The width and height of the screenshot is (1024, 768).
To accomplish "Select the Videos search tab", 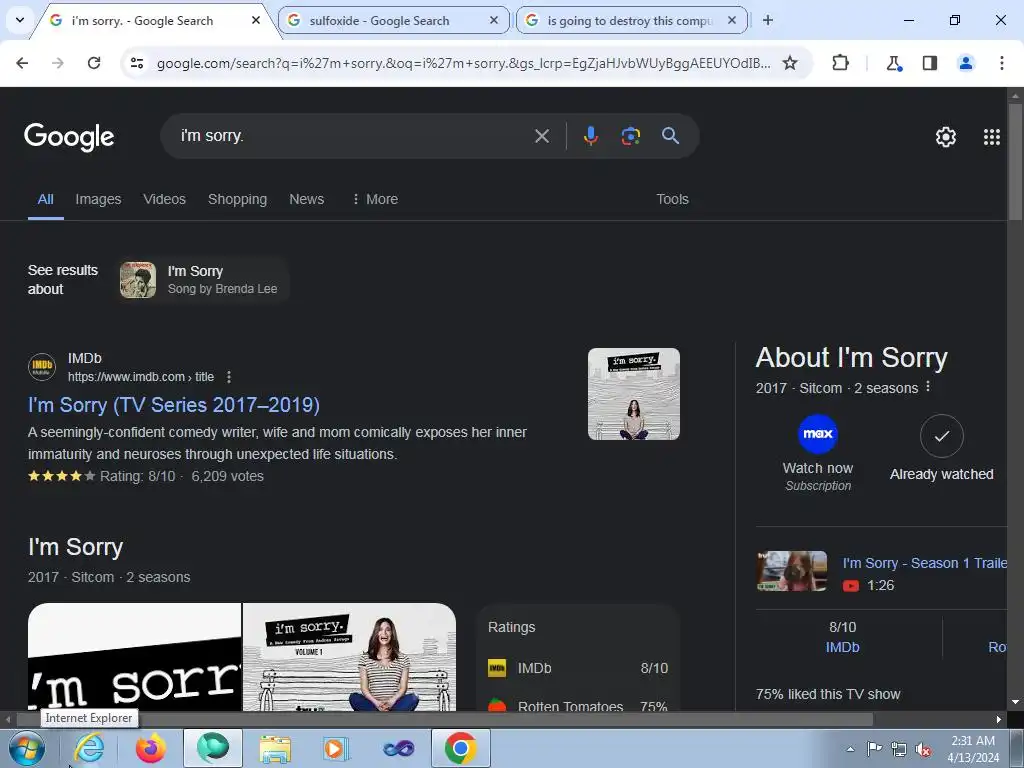I will 165,199.
